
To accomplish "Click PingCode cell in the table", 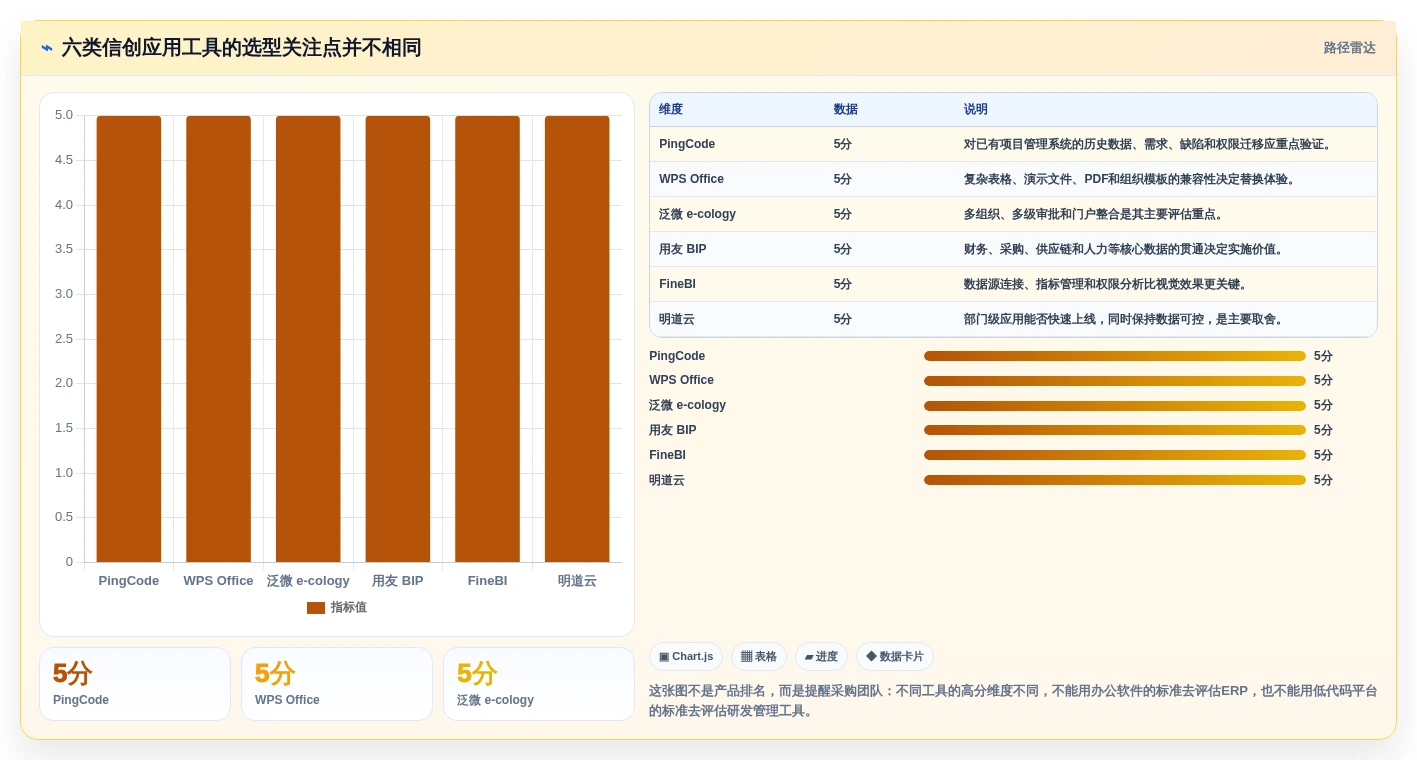I will (687, 144).
